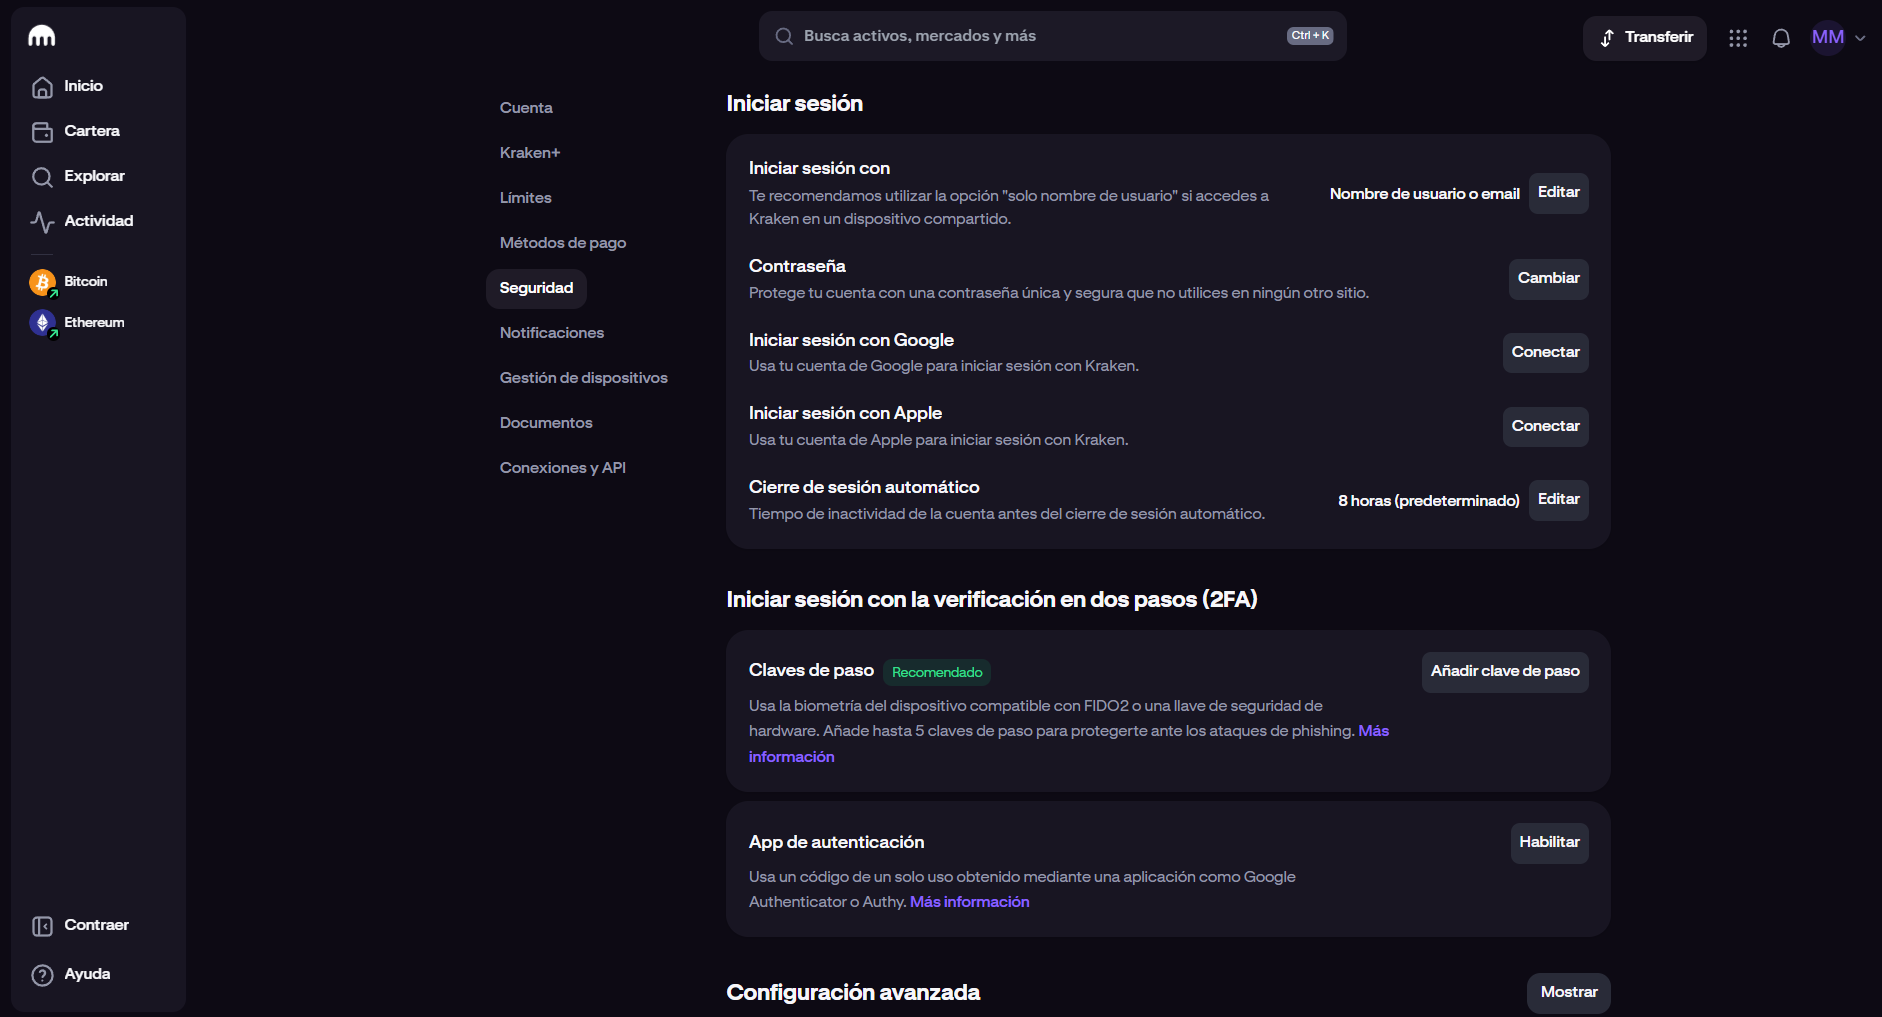Image resolution: width=1882 pixels, height=1017 pixels.
Task: Edit the Iniciar sesión con setting
Action: [x=1558, y=193]
